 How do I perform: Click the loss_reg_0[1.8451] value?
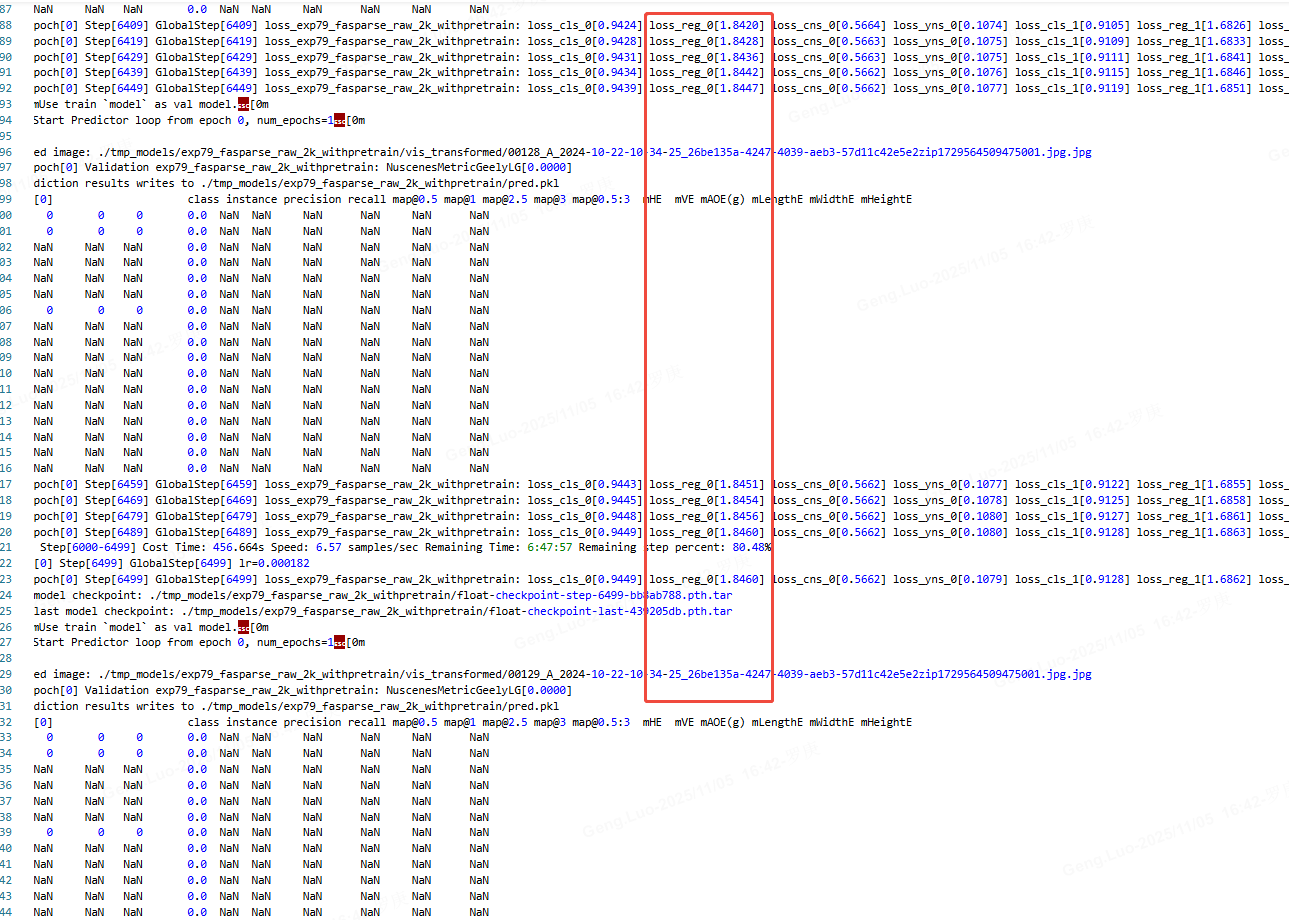707,484
